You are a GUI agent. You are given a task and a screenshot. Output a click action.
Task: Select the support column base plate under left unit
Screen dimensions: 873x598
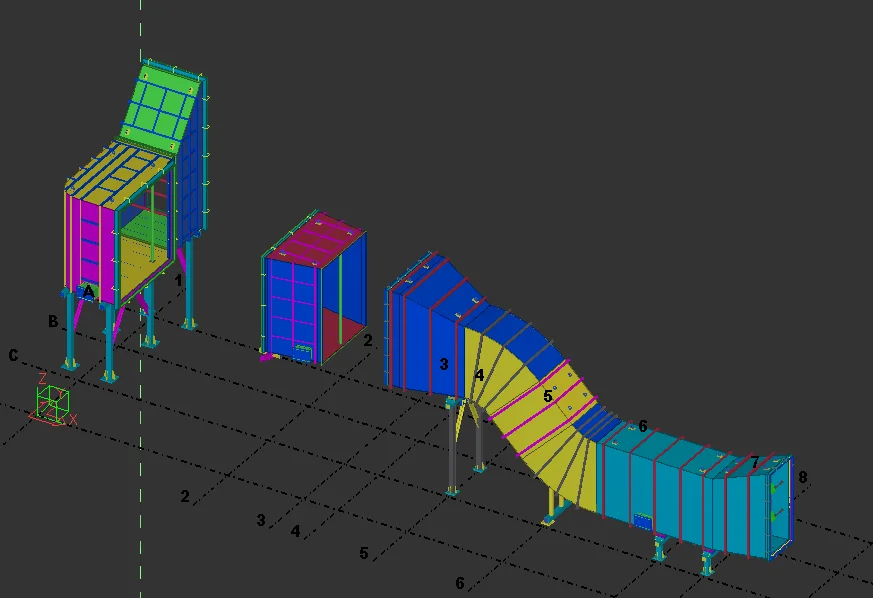(108, 375)
